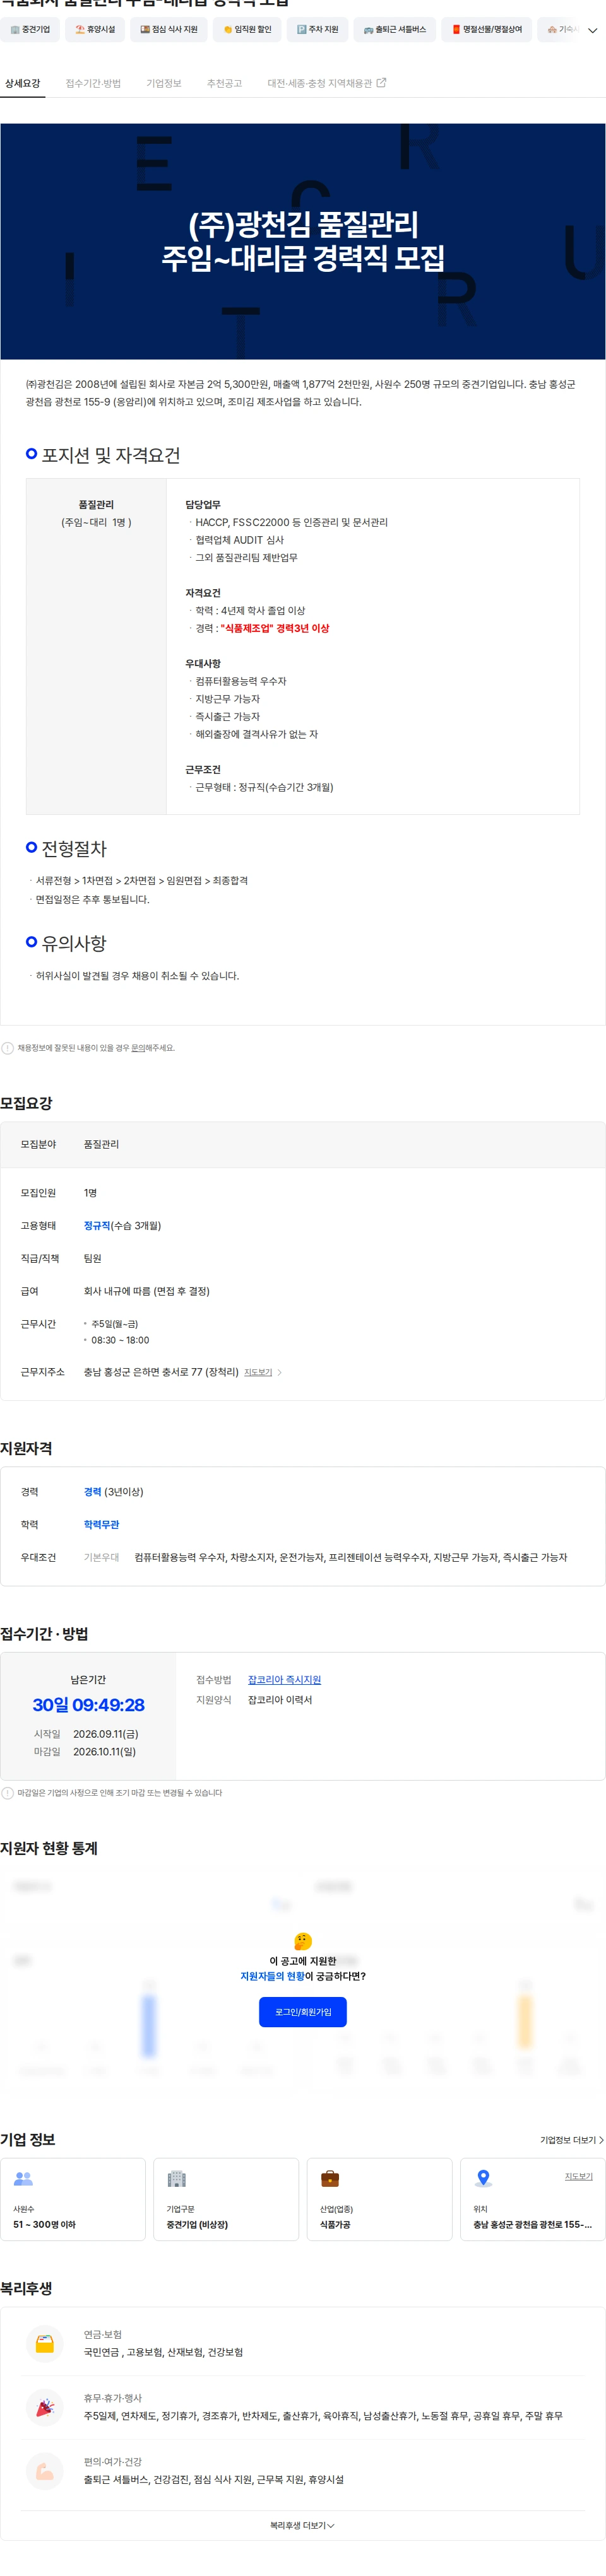Click the 사원수 people icon
The height and width of the screenshot is (2576, 606).
(x=24, y=2178)
